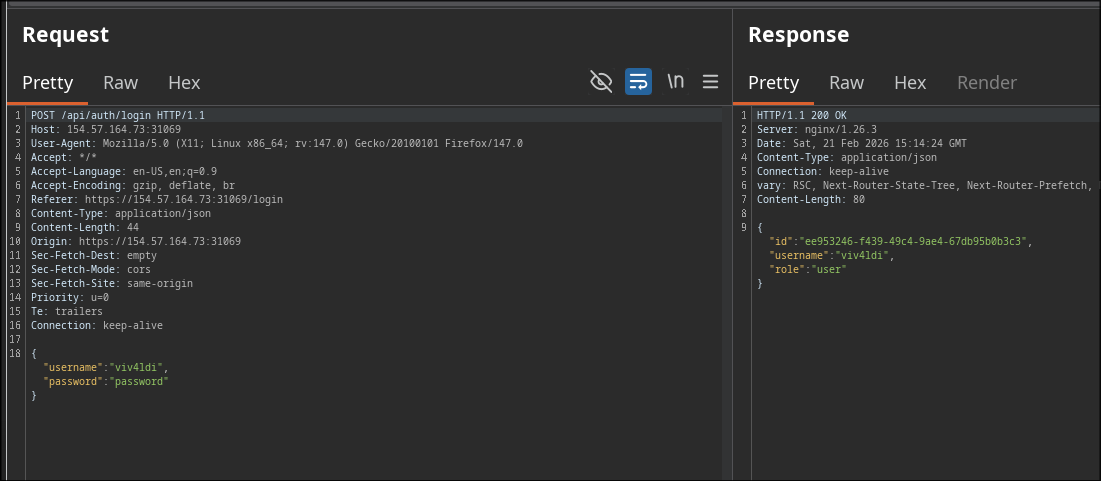This screenshot has width=1101, height=481.
Task: Click the POST /api/auth/login HTTP/1.1 line
Action: click(118, 115)
